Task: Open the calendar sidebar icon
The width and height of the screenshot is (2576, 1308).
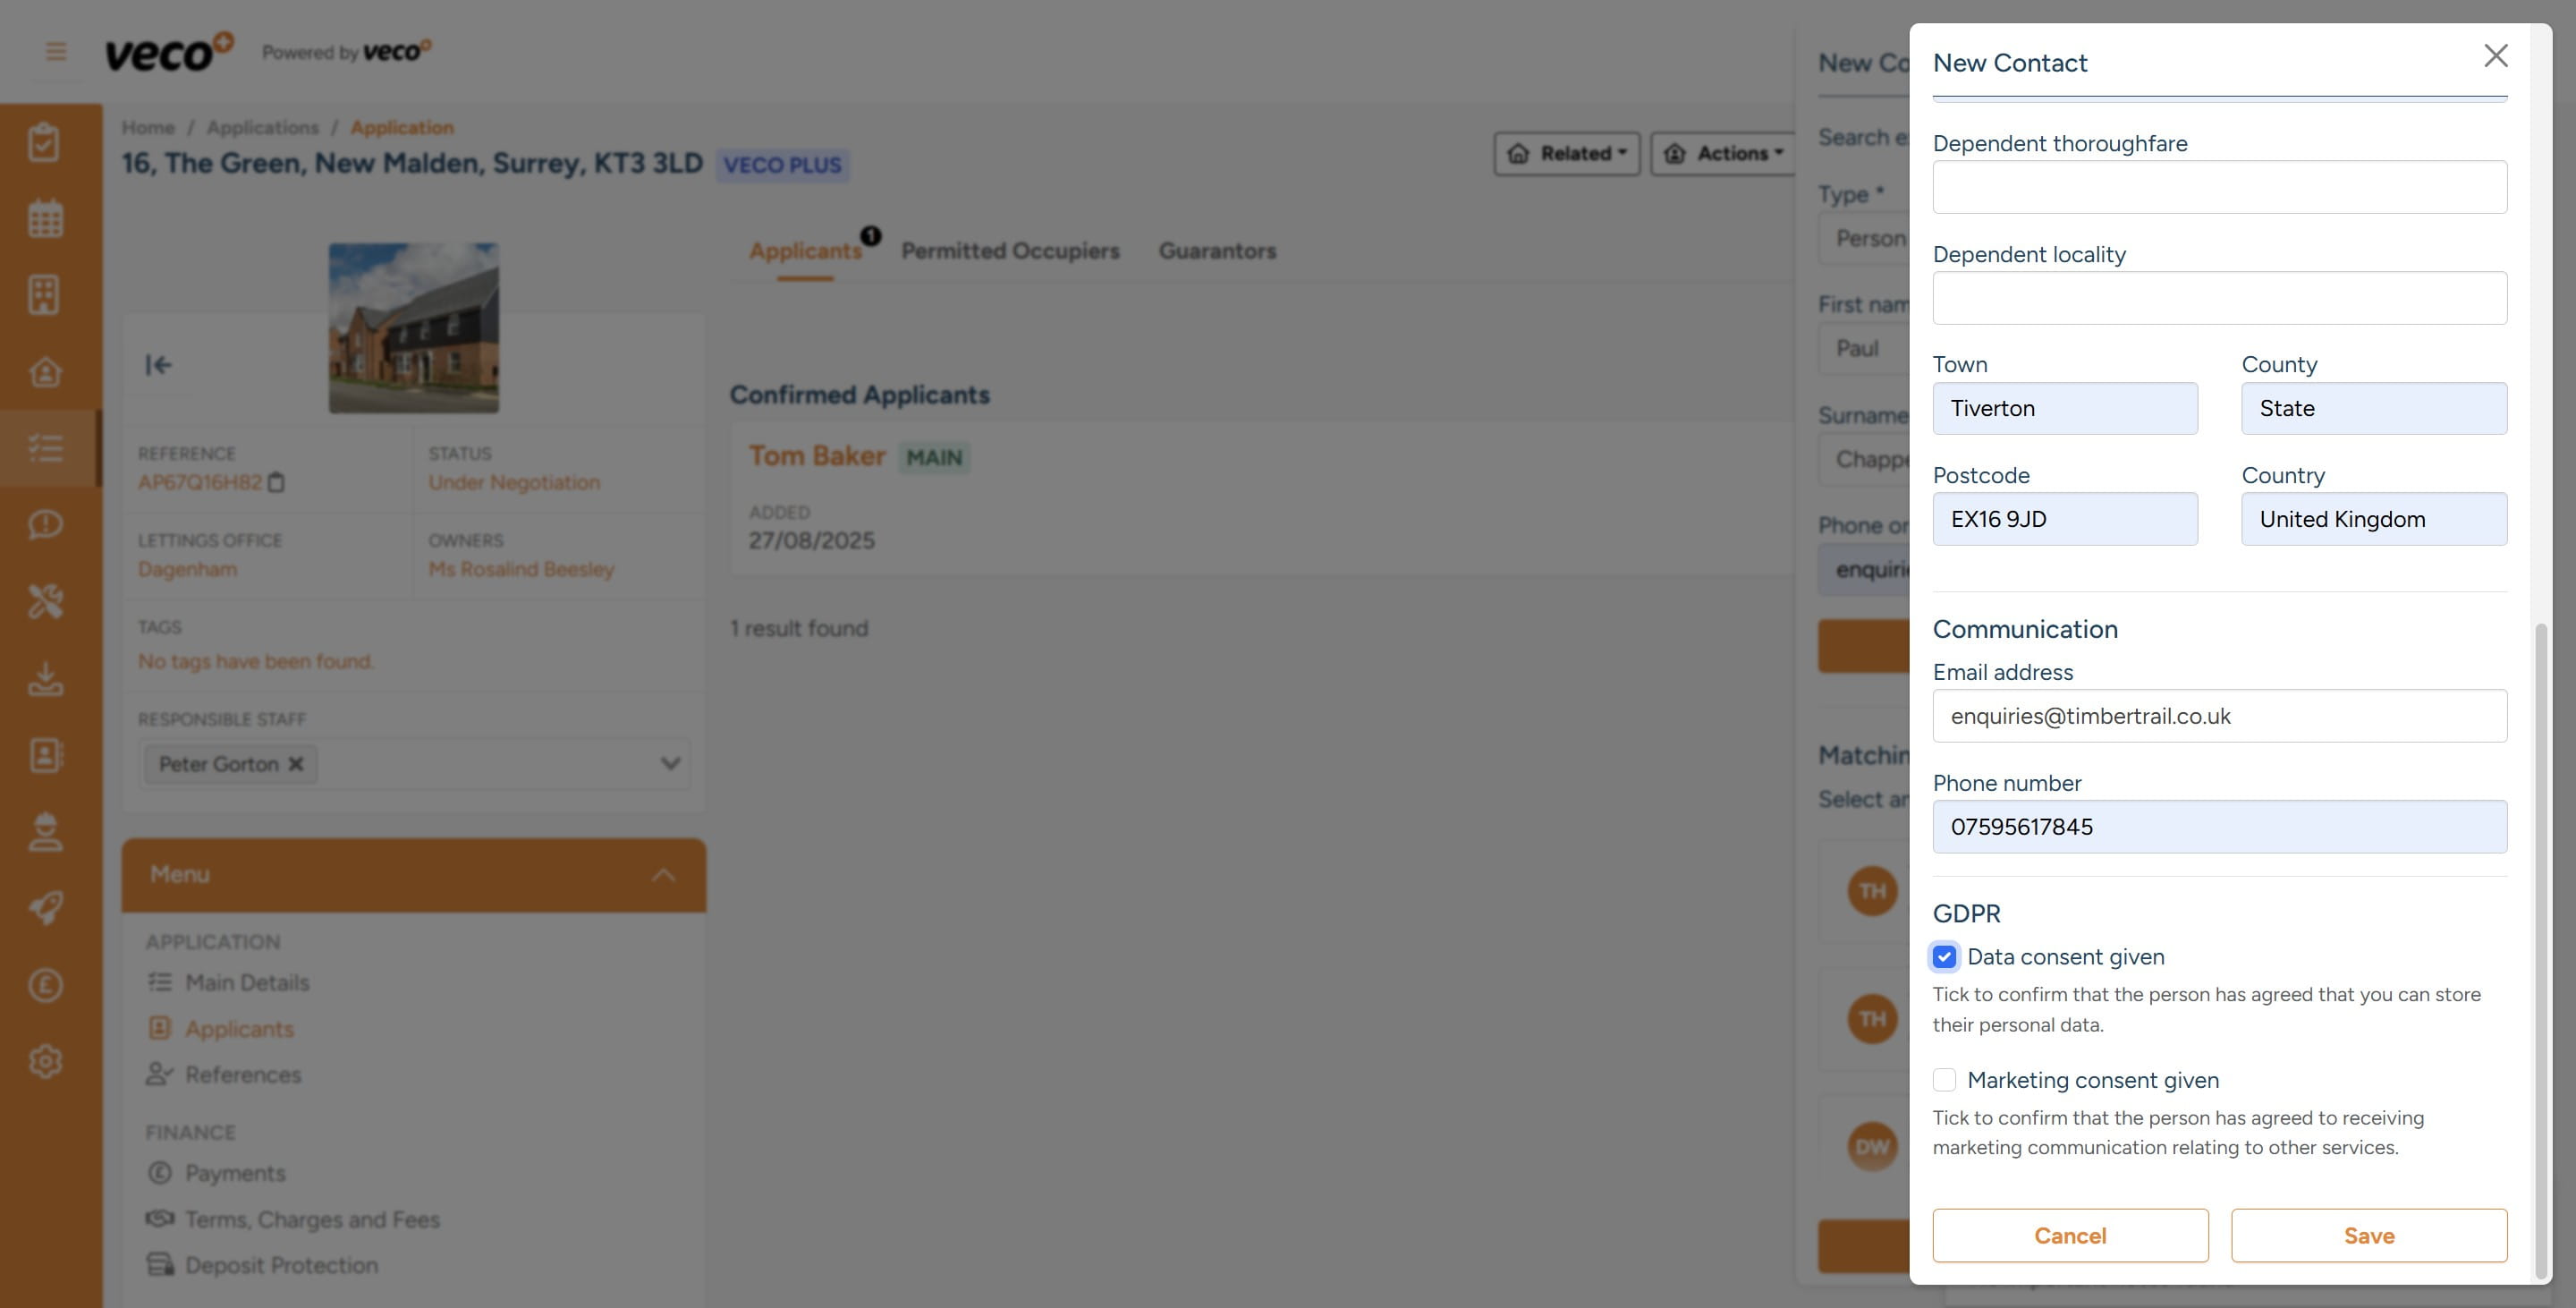Action: pyautogui.click(x=45, y=219)
